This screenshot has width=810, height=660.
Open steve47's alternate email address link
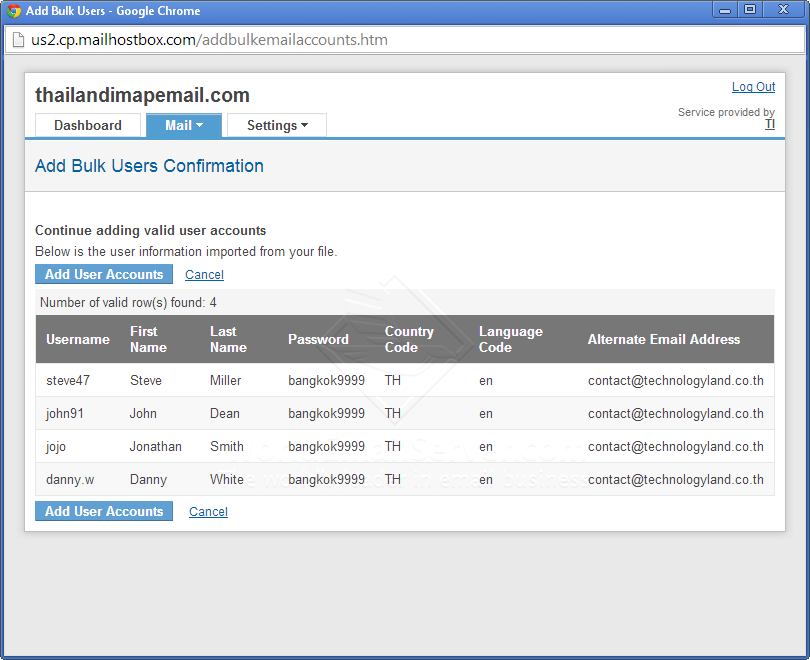click(675, 380)
